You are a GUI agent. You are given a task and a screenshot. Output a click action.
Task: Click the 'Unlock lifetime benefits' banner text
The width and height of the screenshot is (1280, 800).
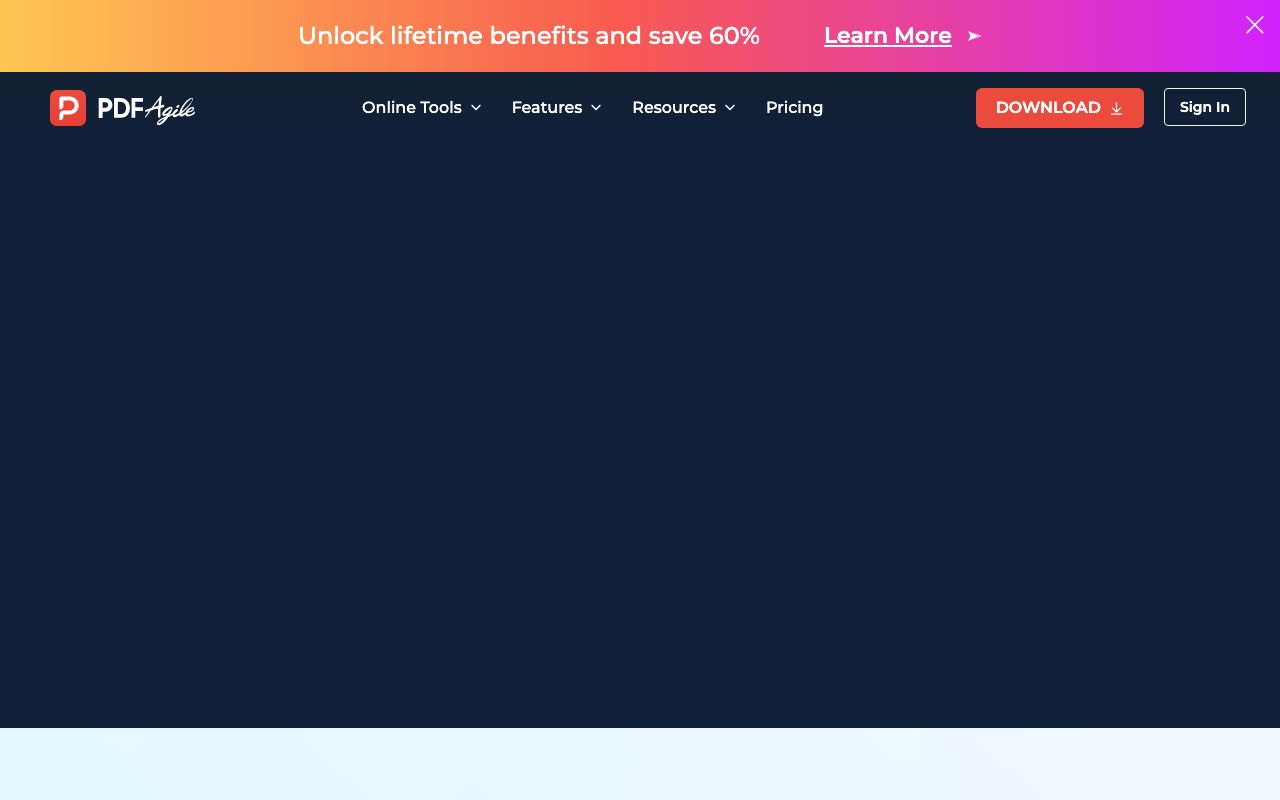click(x=528, y=36)
